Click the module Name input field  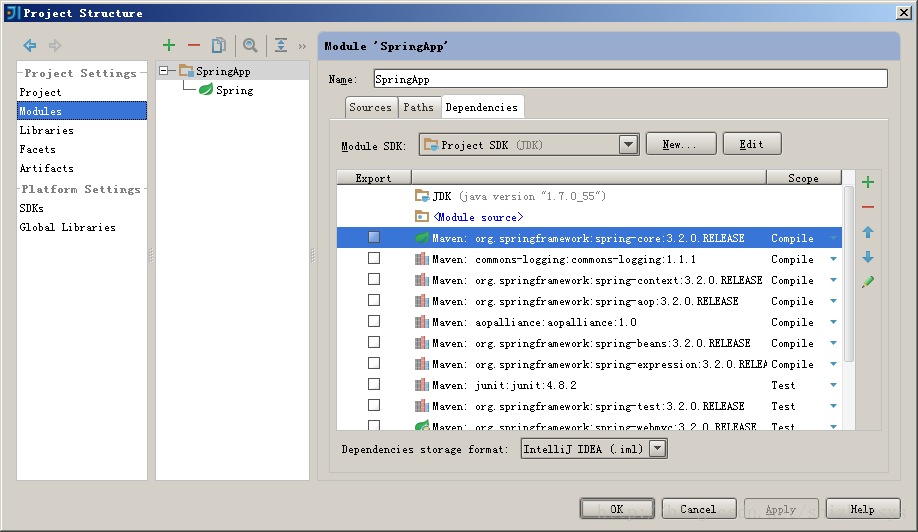[x=631, y=79]
